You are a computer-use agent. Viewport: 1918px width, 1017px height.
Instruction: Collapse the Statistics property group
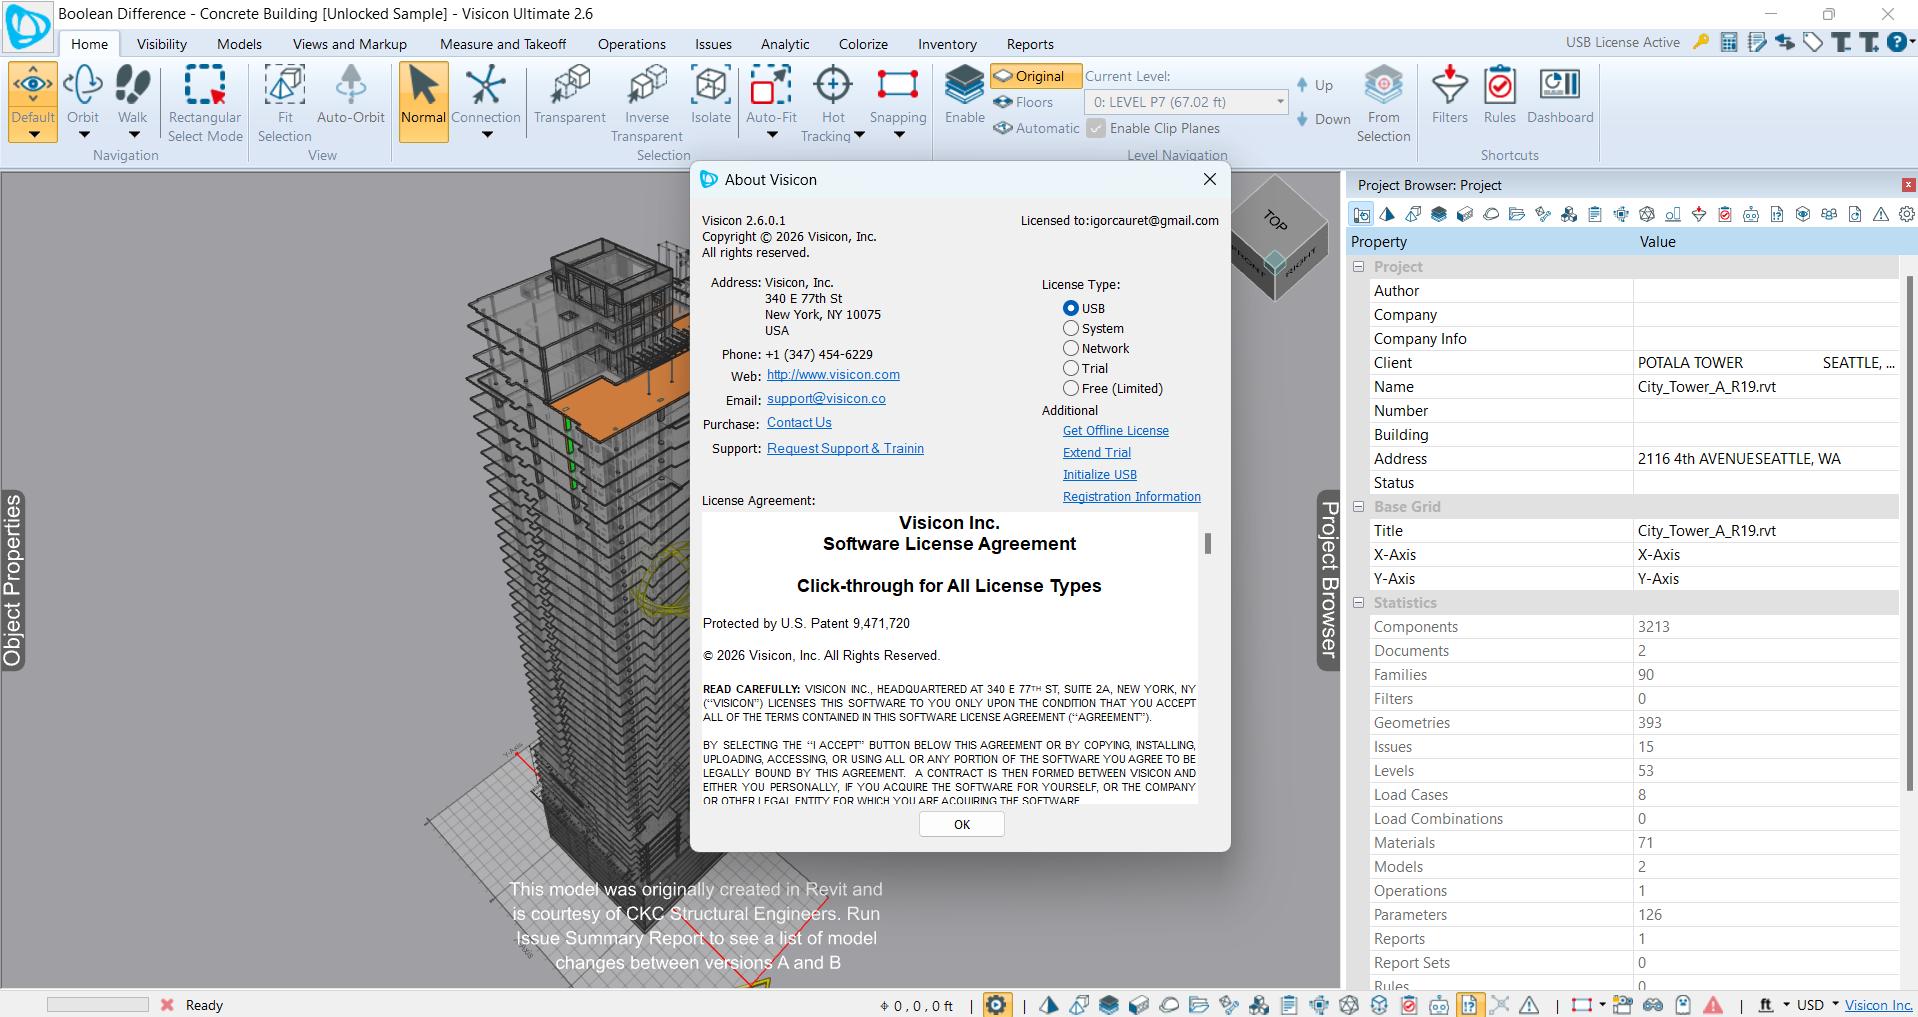(x=1359, y=603)
